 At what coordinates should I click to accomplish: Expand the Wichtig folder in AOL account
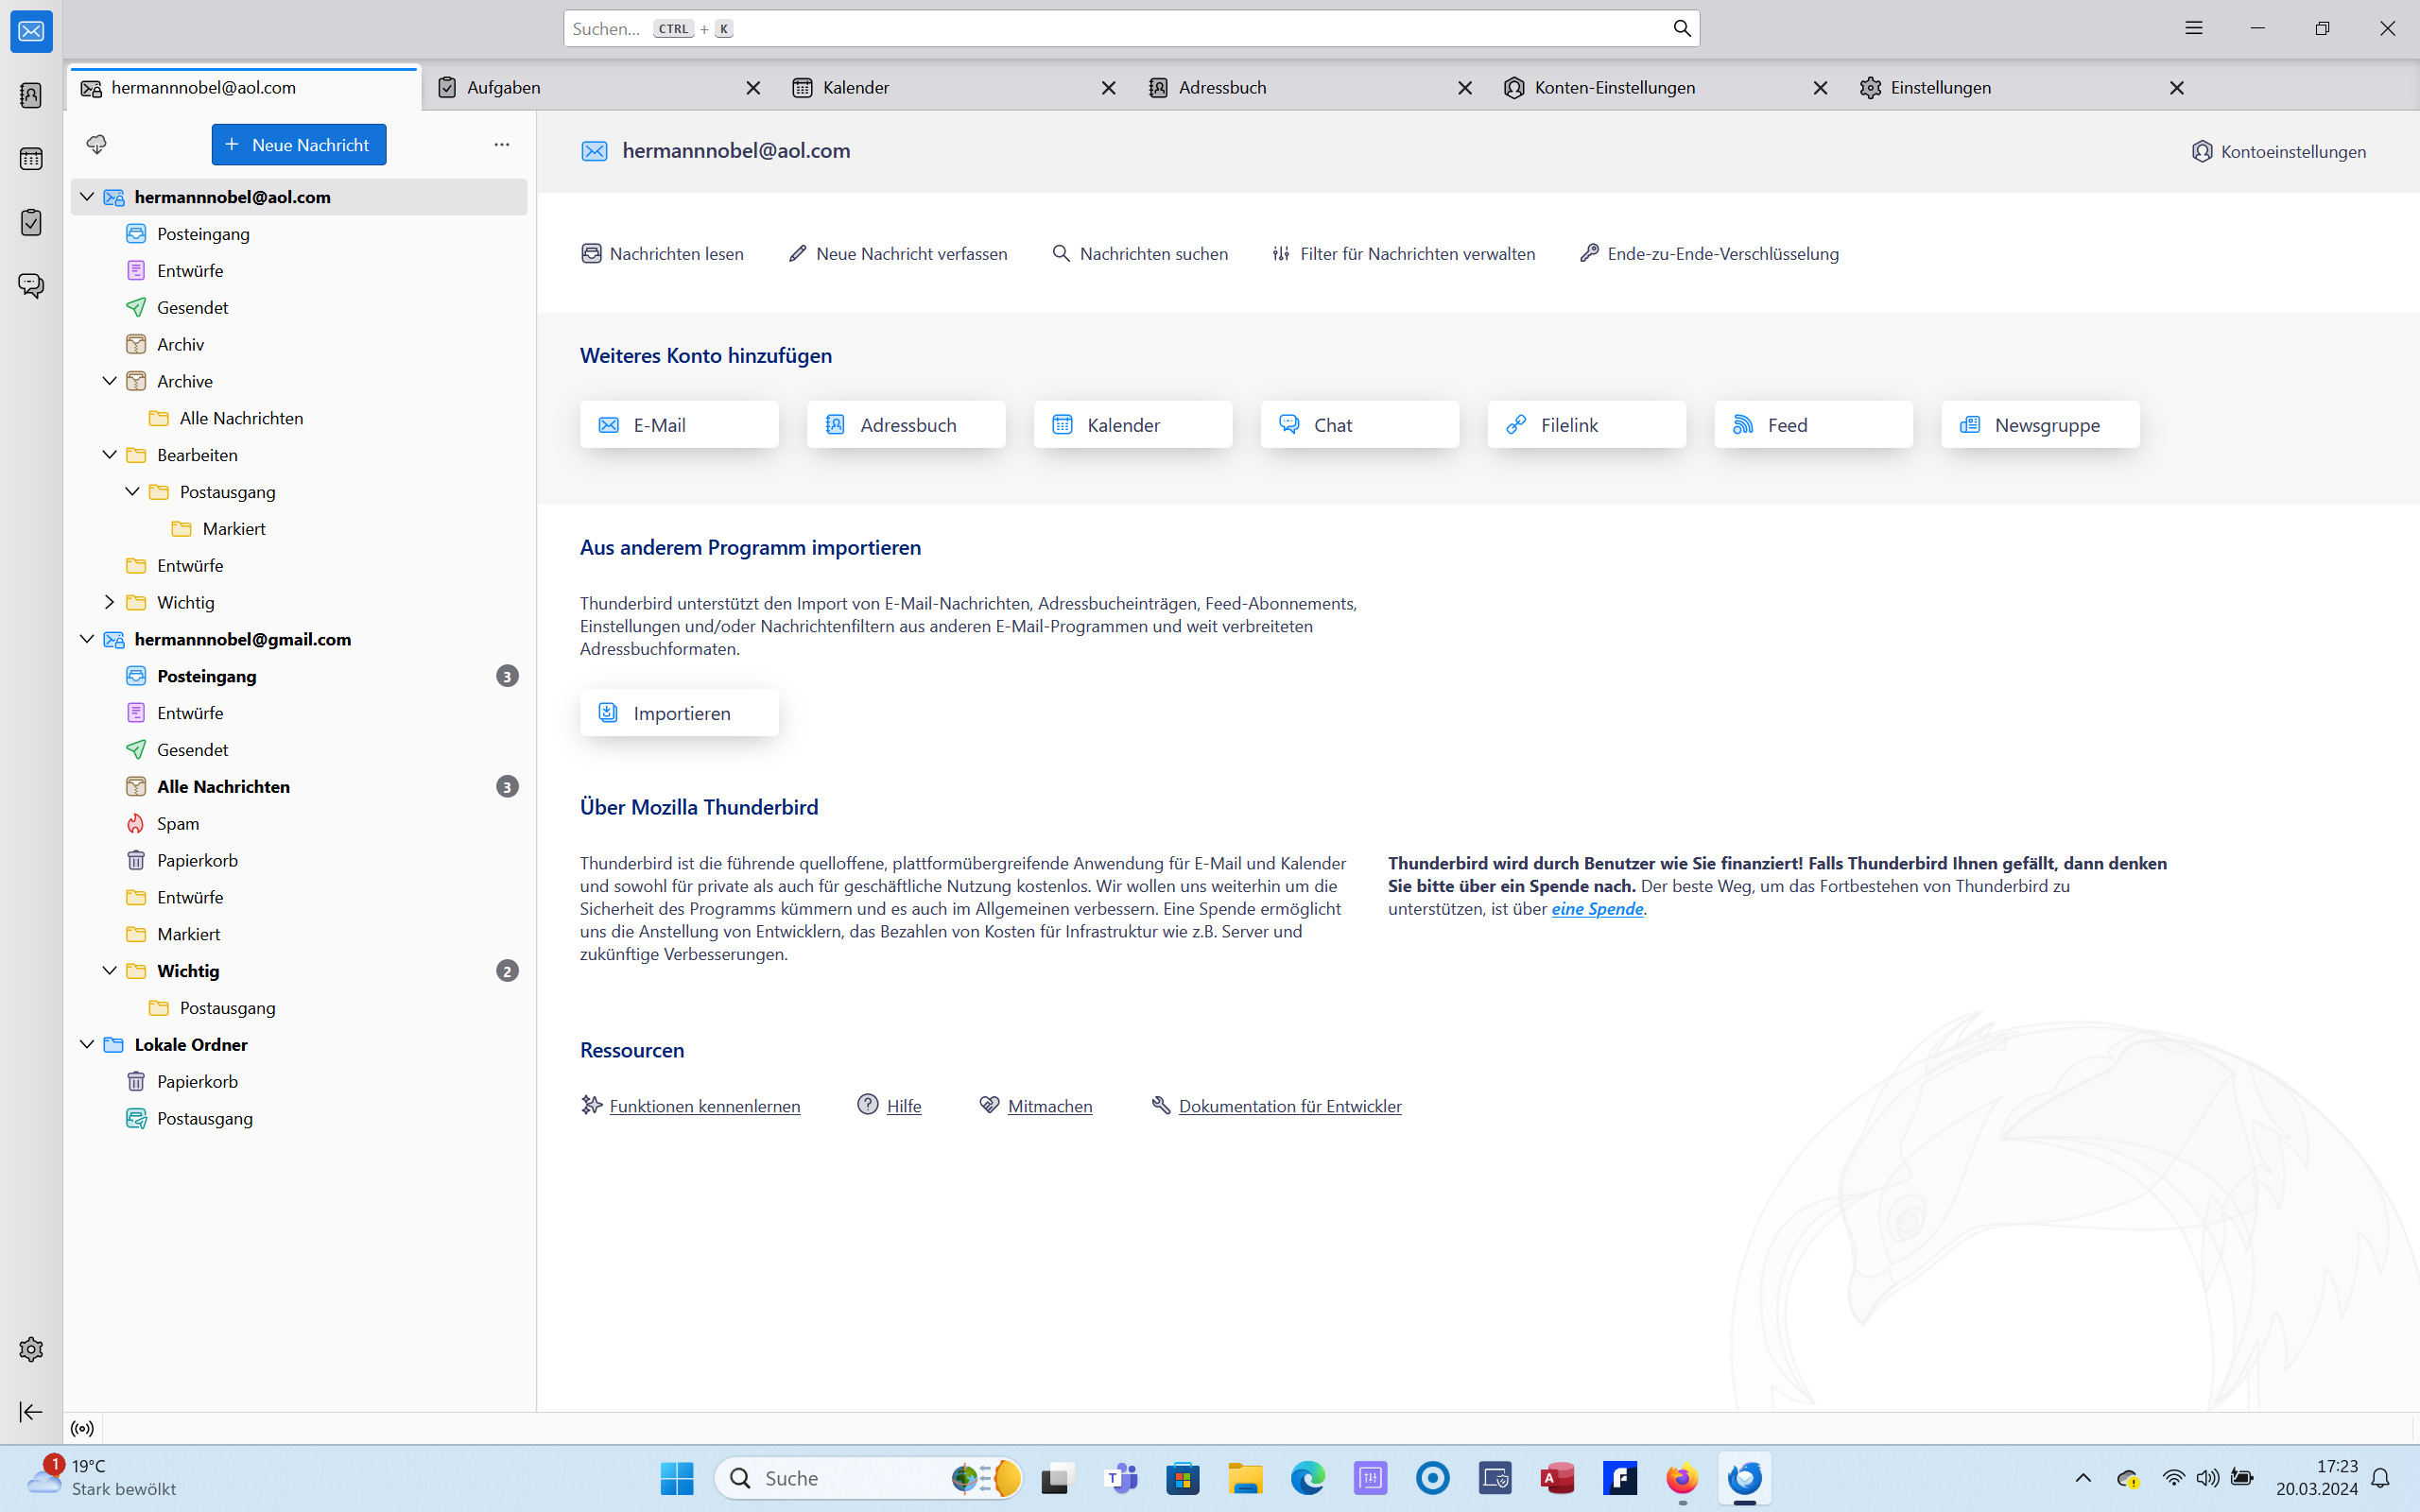coord(110,602)
